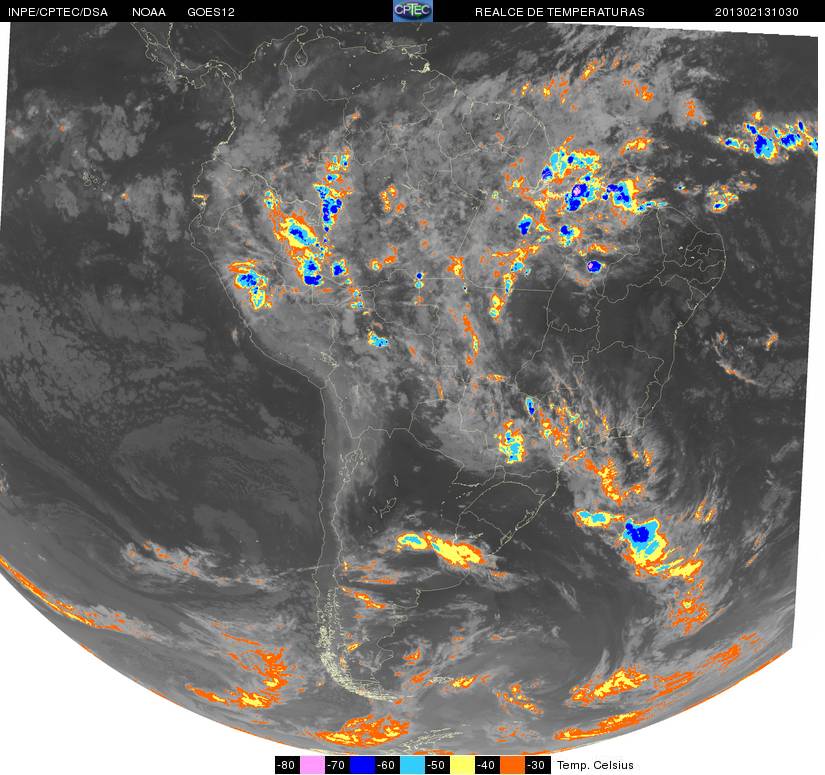
Task: Click the -60 legend value
Action: click(x=387, y=765)
